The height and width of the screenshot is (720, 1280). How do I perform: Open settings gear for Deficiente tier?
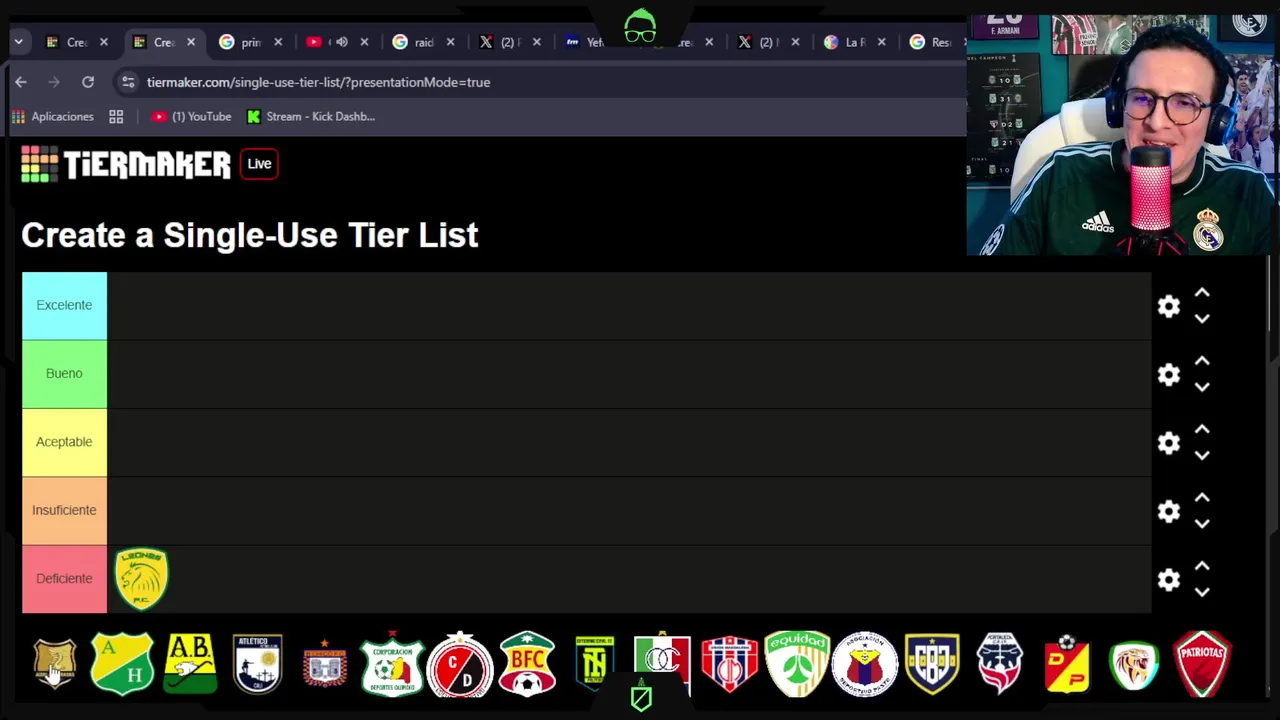click(1168, 580)
